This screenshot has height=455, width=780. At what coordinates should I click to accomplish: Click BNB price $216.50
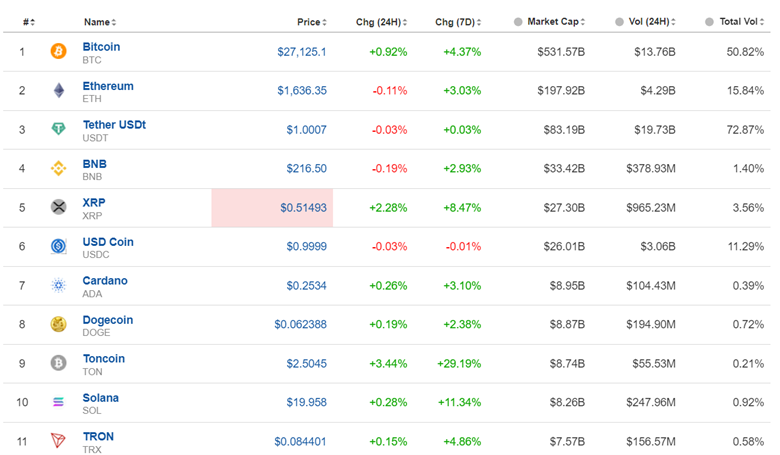(306, 169)
